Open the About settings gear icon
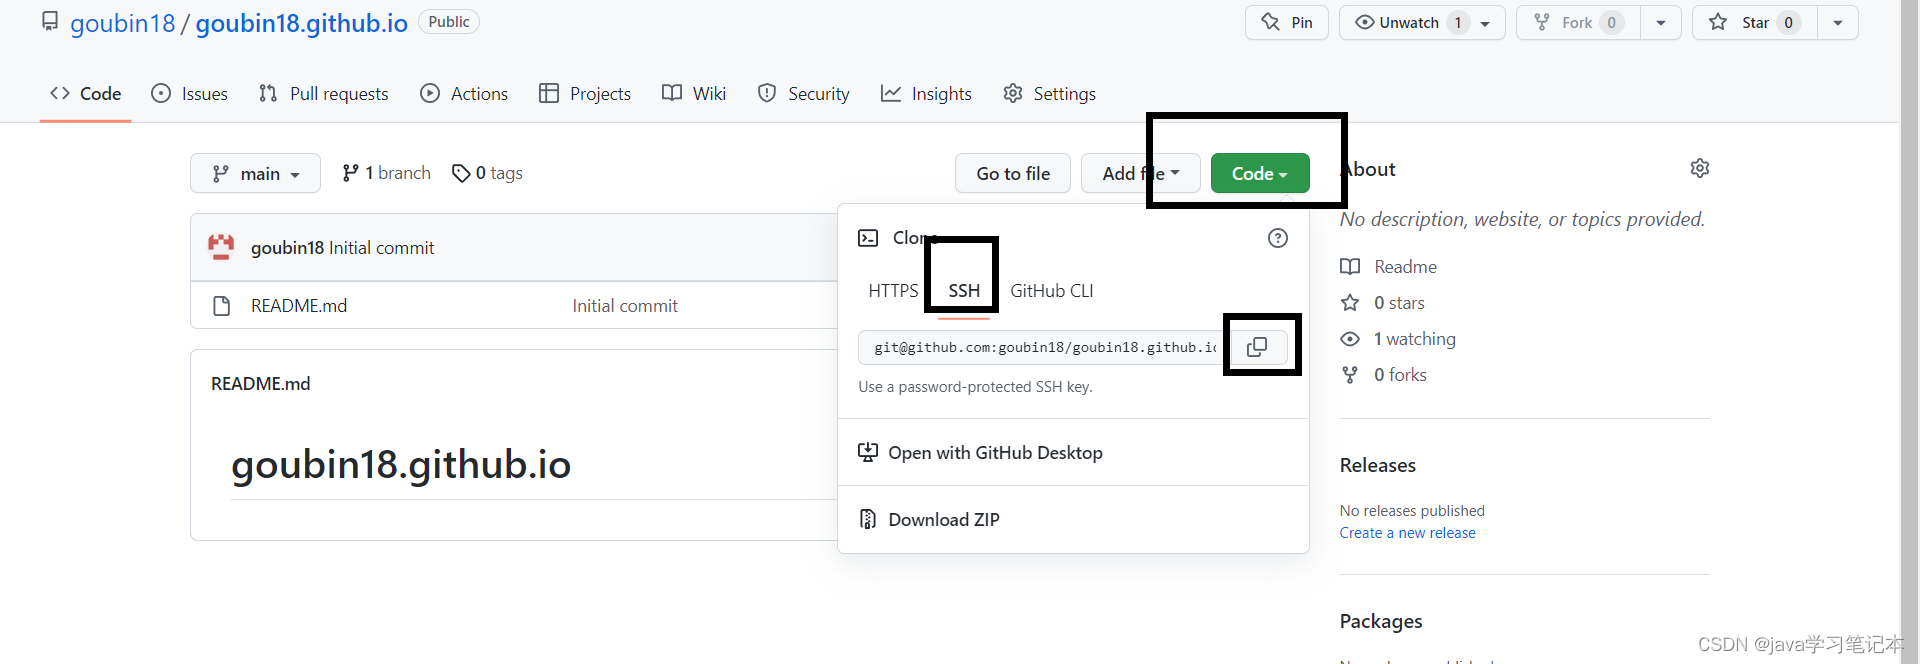The image size is (1920, 664). coord(1700,168)
